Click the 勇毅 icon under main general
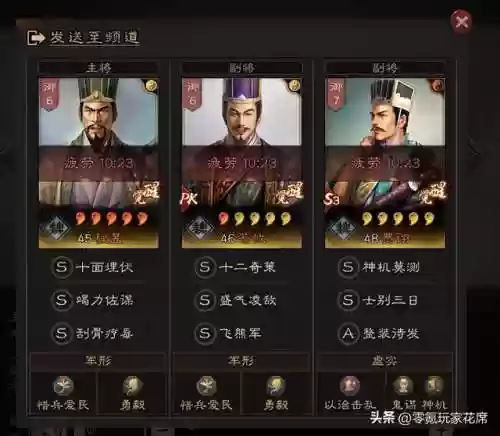The height and width of the screenshot is (436, 500). pos(132,386)
